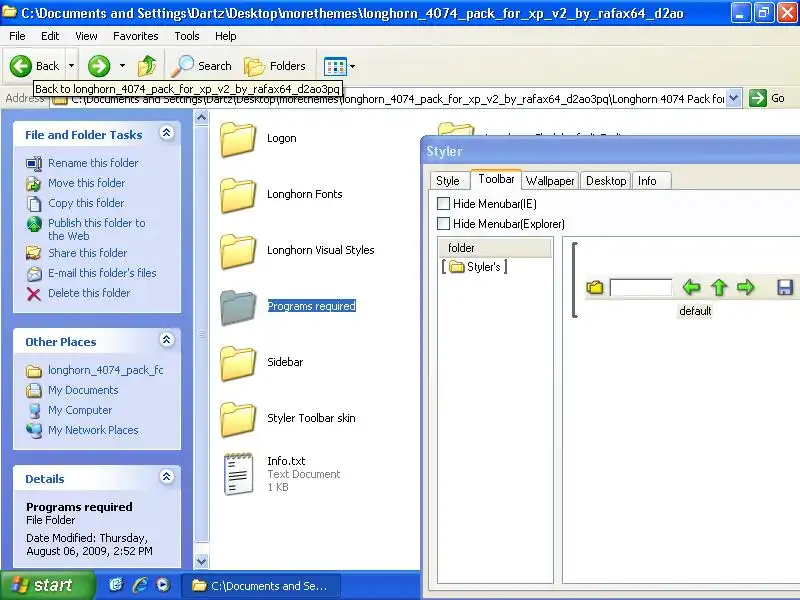Select the default toolbar skin label
Image resolution: width=800 pixels, height=600 pixels.
695,311
